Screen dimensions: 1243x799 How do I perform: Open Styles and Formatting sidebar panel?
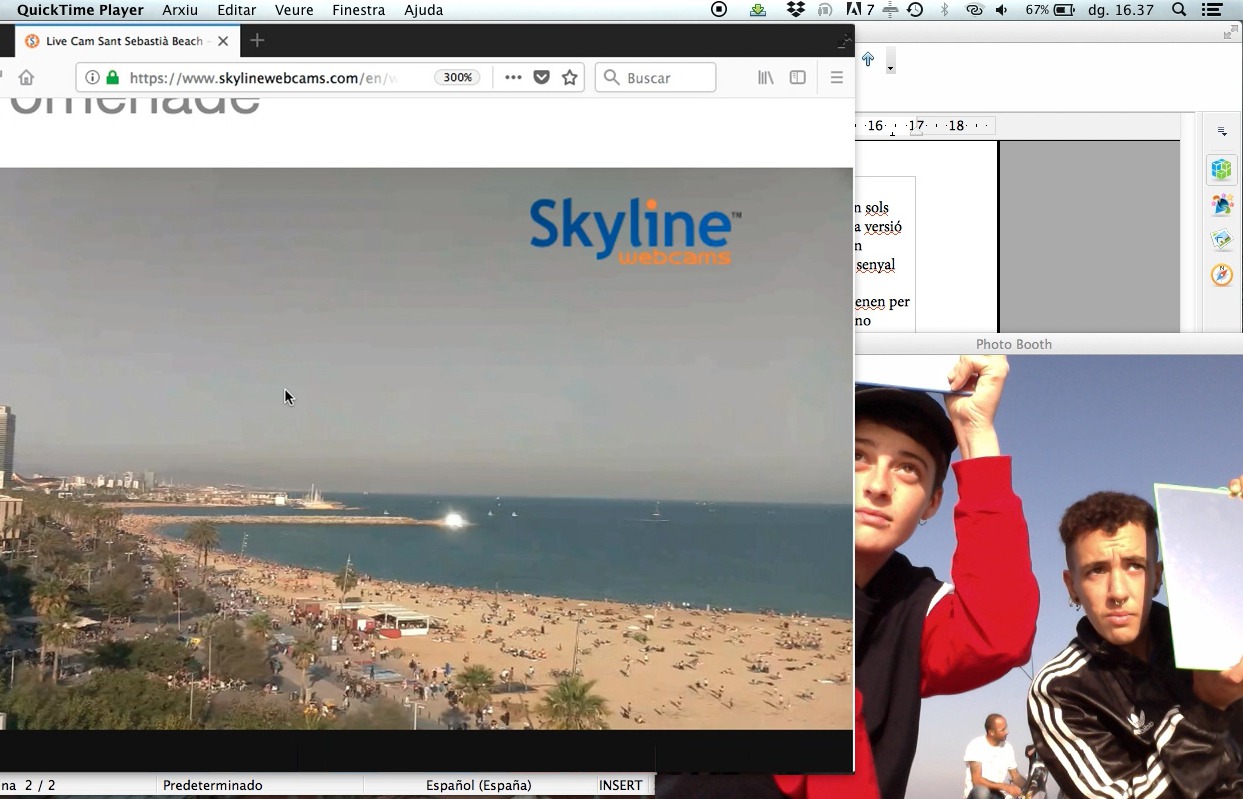click(1221, 205)
